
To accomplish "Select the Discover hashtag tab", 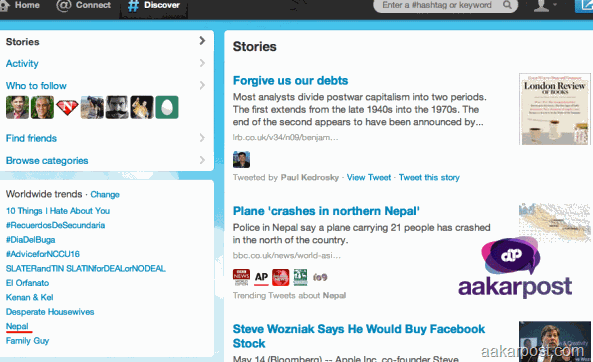I will tap(154, 6).
